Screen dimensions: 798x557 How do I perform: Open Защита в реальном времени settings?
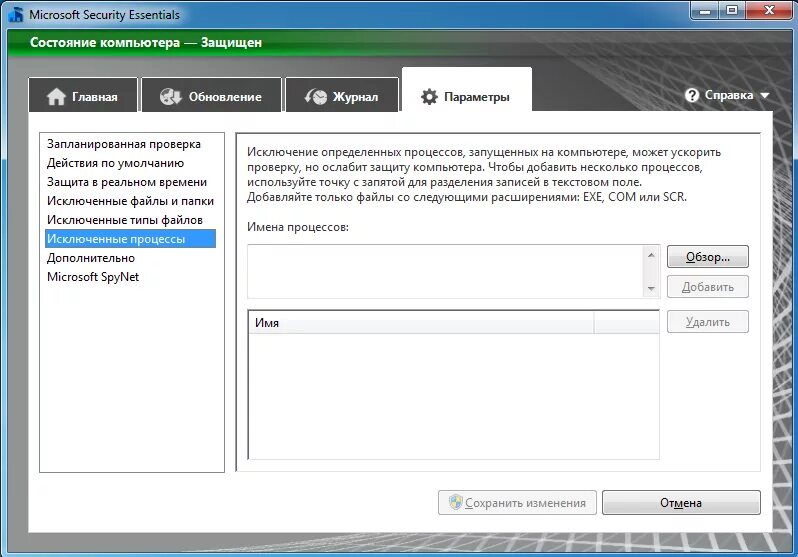[130, 182]
